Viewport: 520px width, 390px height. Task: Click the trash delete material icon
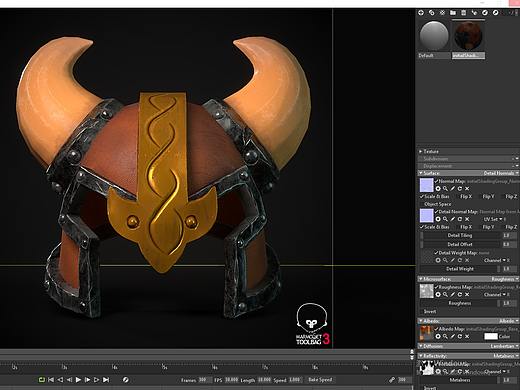click(463, 13)
